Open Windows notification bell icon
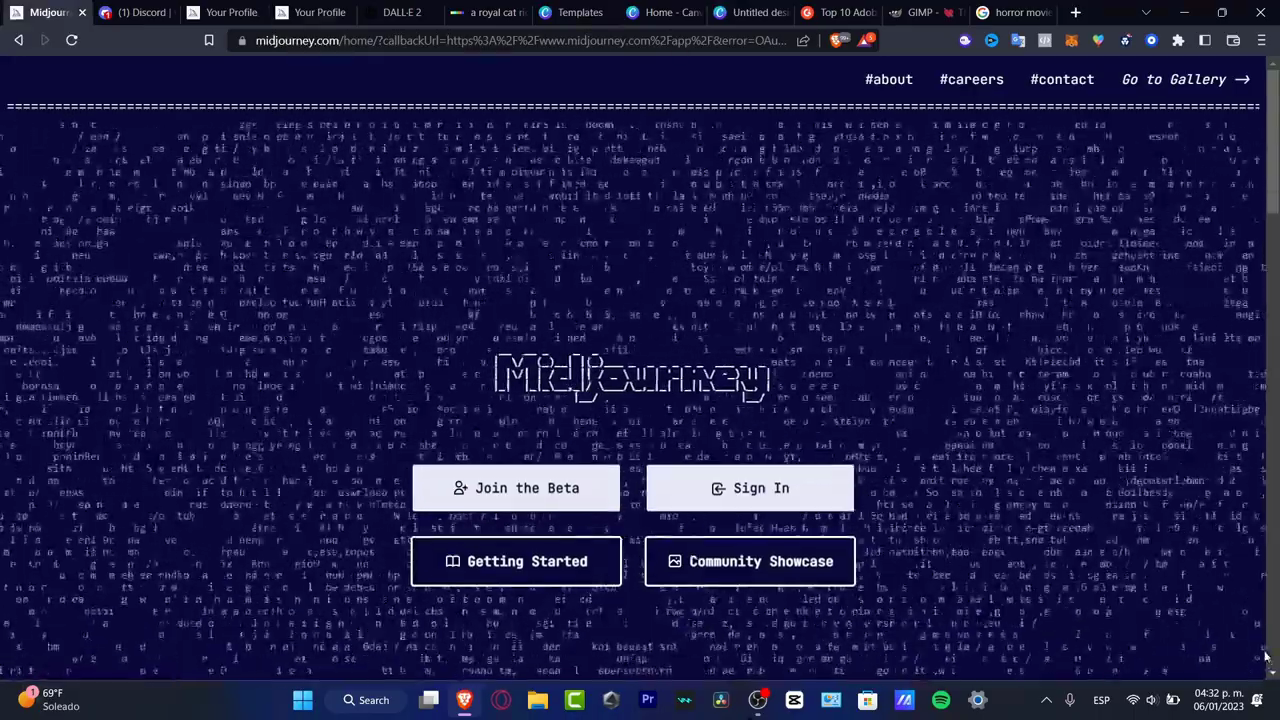This screenshot has width=1280, height=720. [x=1258, y=700]
